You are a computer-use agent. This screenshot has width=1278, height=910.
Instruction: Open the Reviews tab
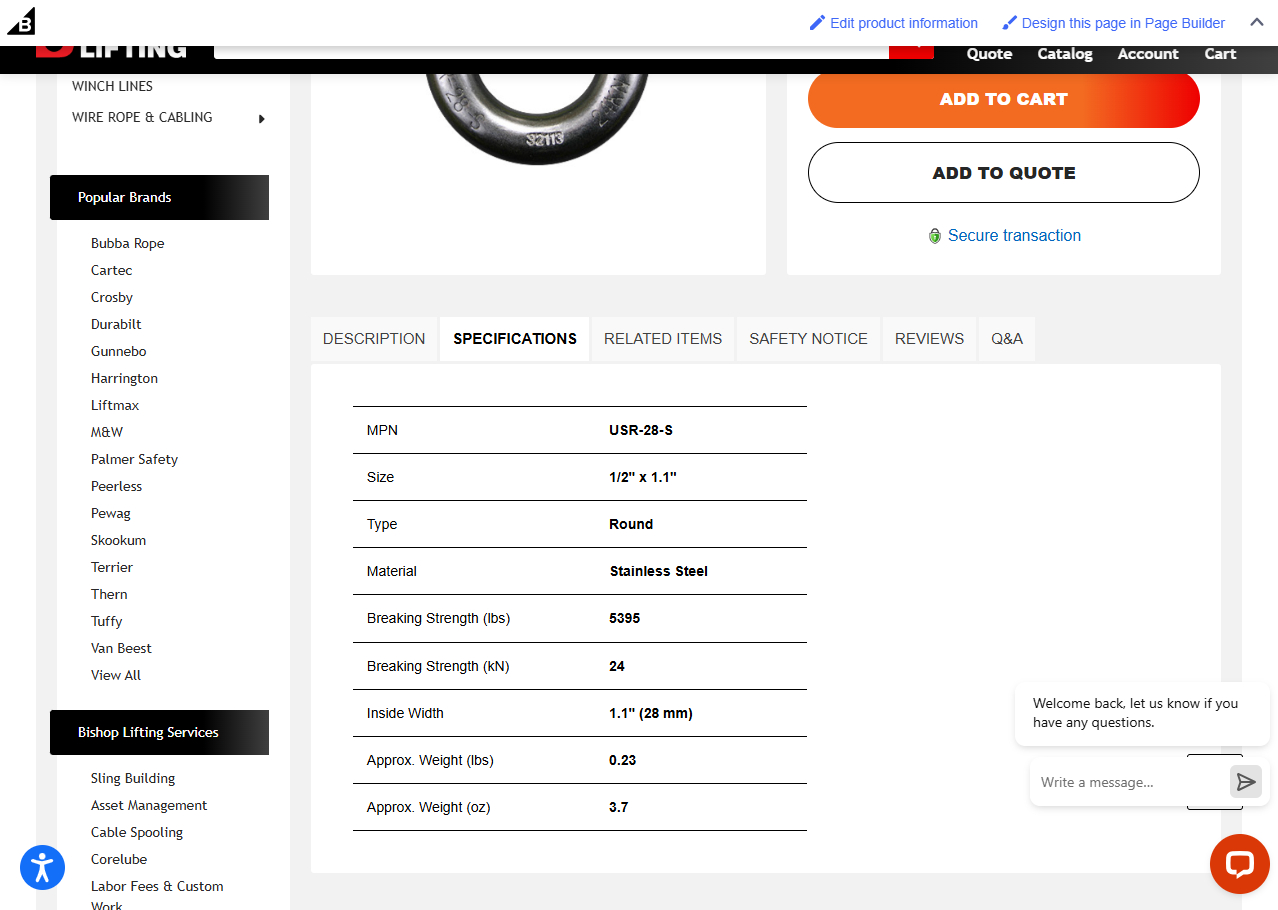point(929,339)
